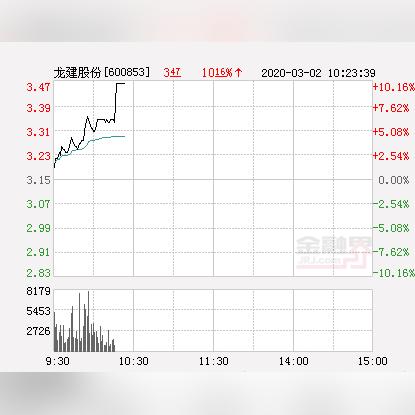Click the 14:00 time axis marker
415x415 pixels.
tap(294, 361)
